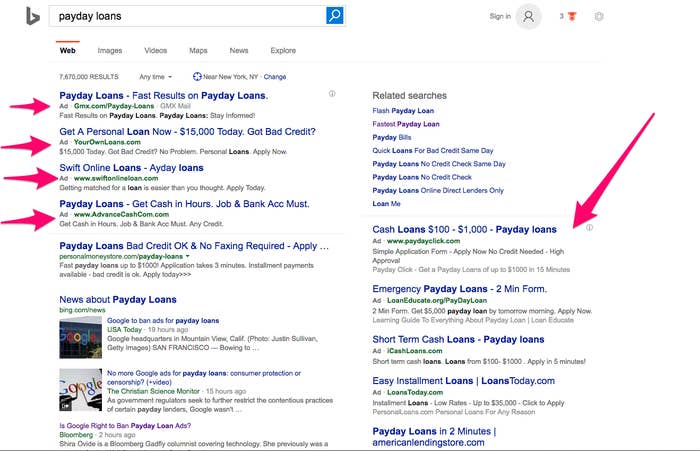Click the Sign in link

click(x=500, y=17)
